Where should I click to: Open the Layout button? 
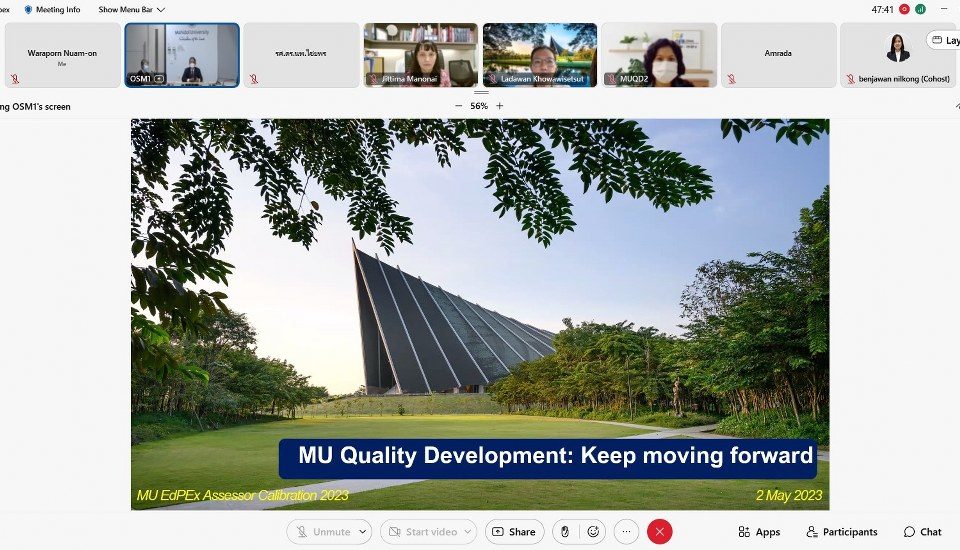point(944,40)
